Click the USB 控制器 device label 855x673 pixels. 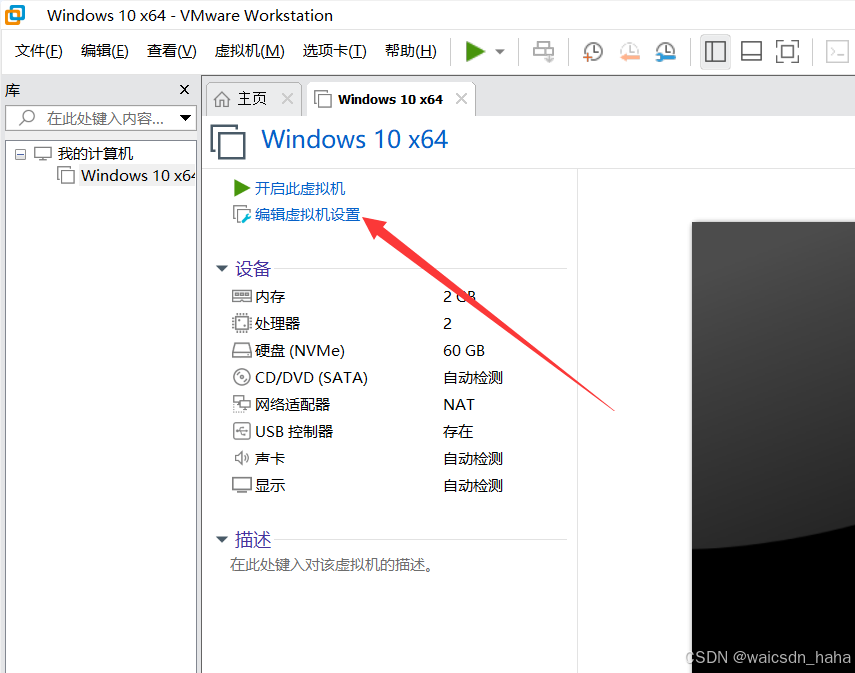point(294,431)
